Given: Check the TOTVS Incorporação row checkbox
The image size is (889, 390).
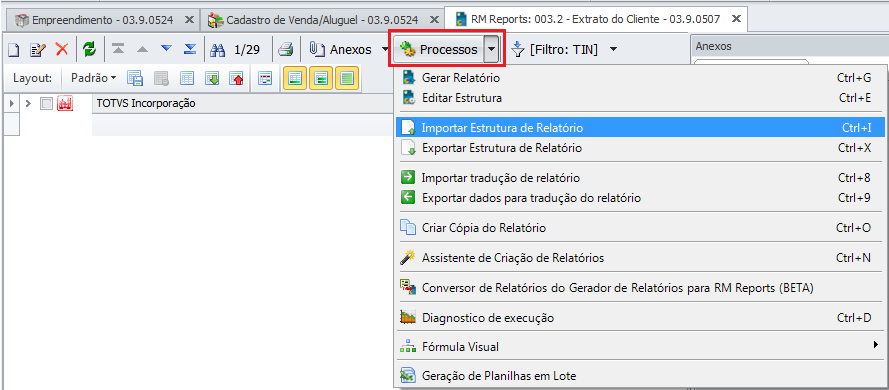Looking at the screenshot, I should 46,104.
